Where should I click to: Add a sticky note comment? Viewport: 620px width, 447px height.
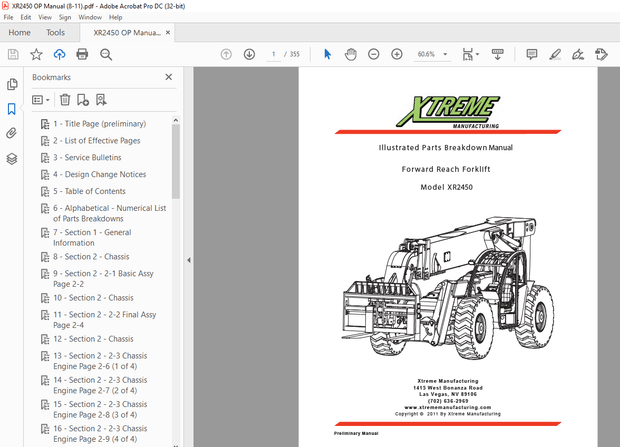(x=531, y=54)
